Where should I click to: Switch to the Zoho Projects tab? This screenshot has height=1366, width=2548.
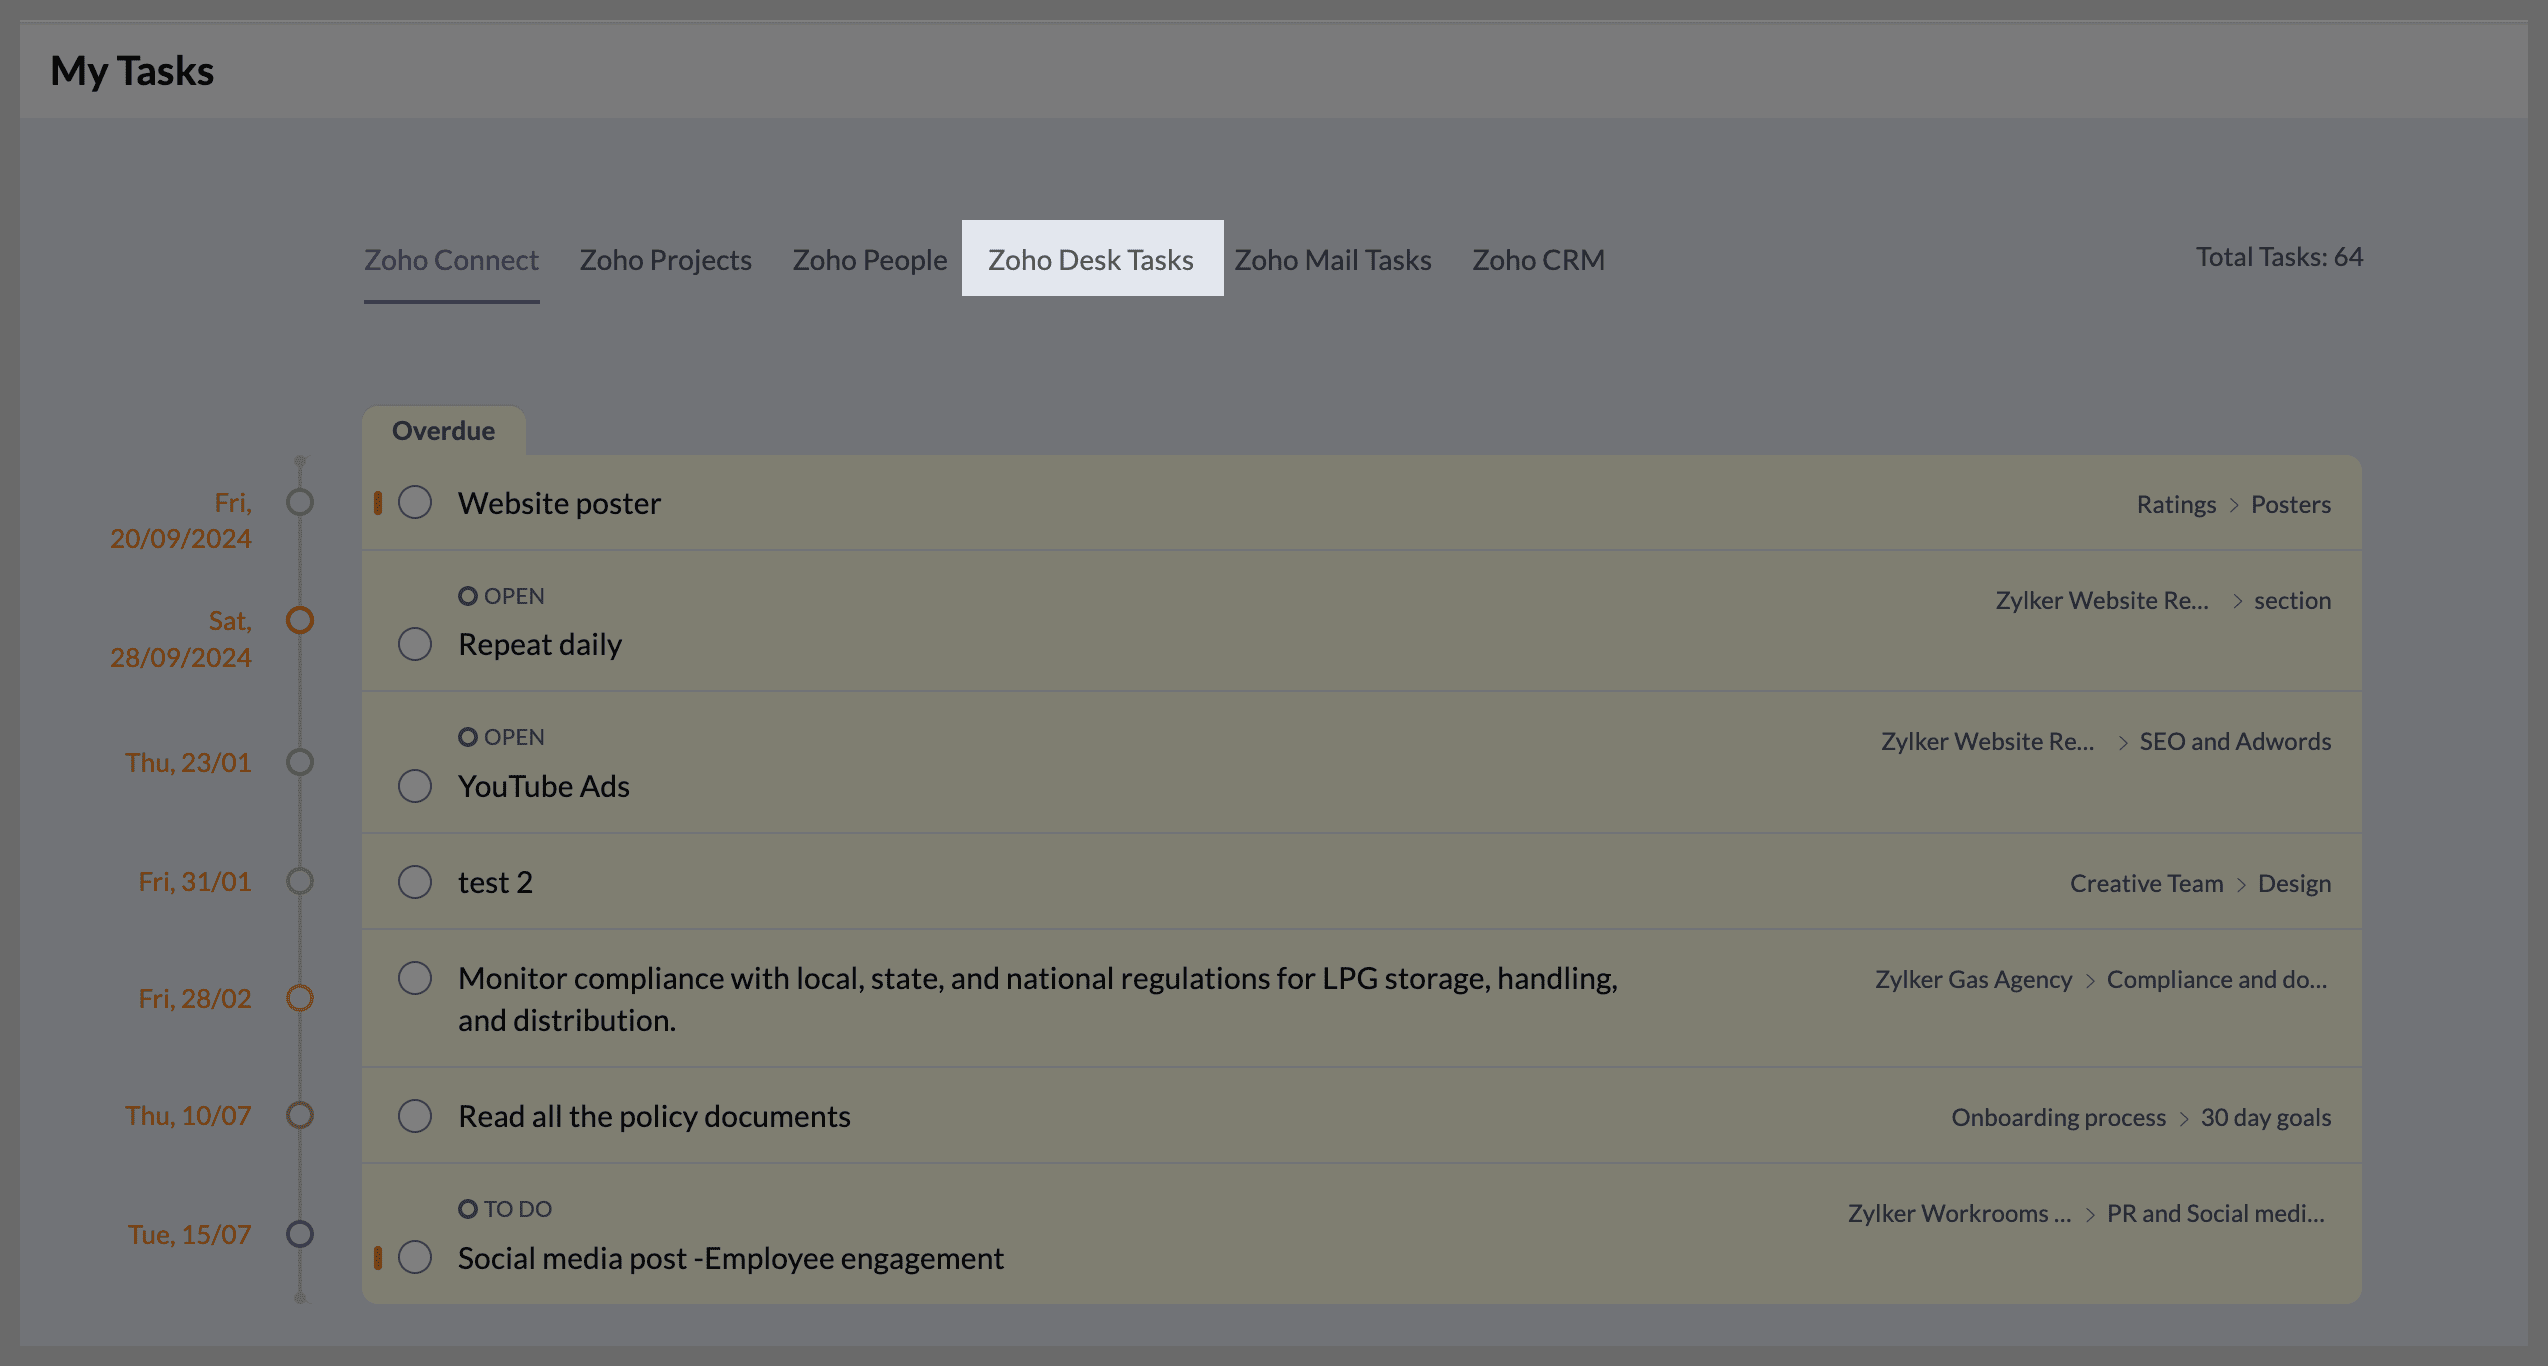[665, 260]
